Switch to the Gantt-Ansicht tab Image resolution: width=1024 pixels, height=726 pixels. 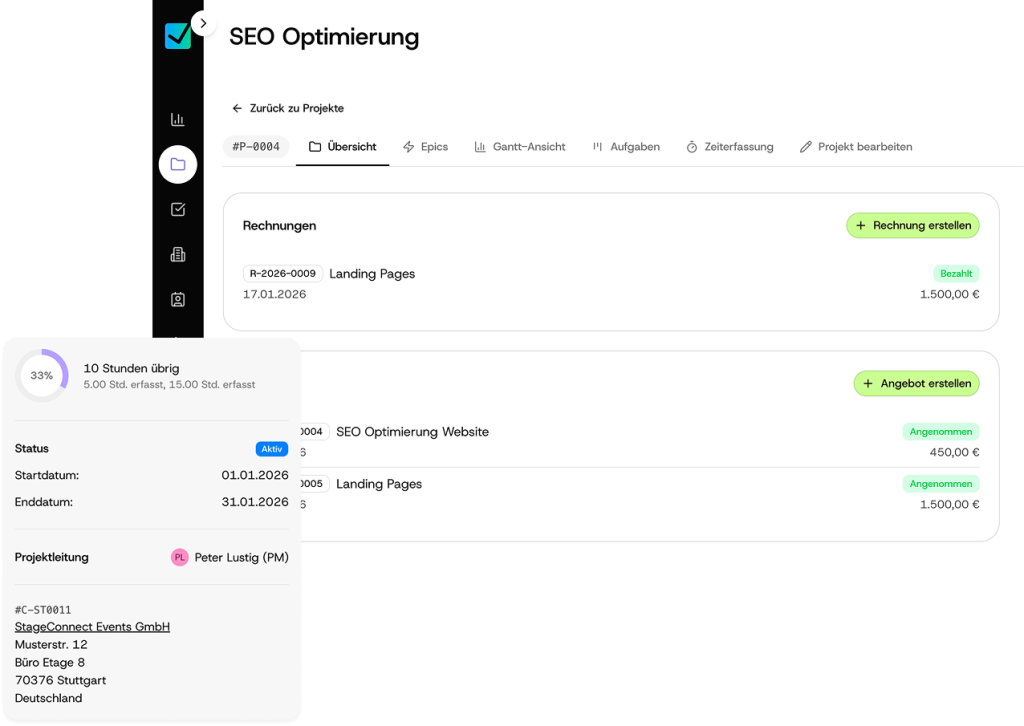point(520,147)
